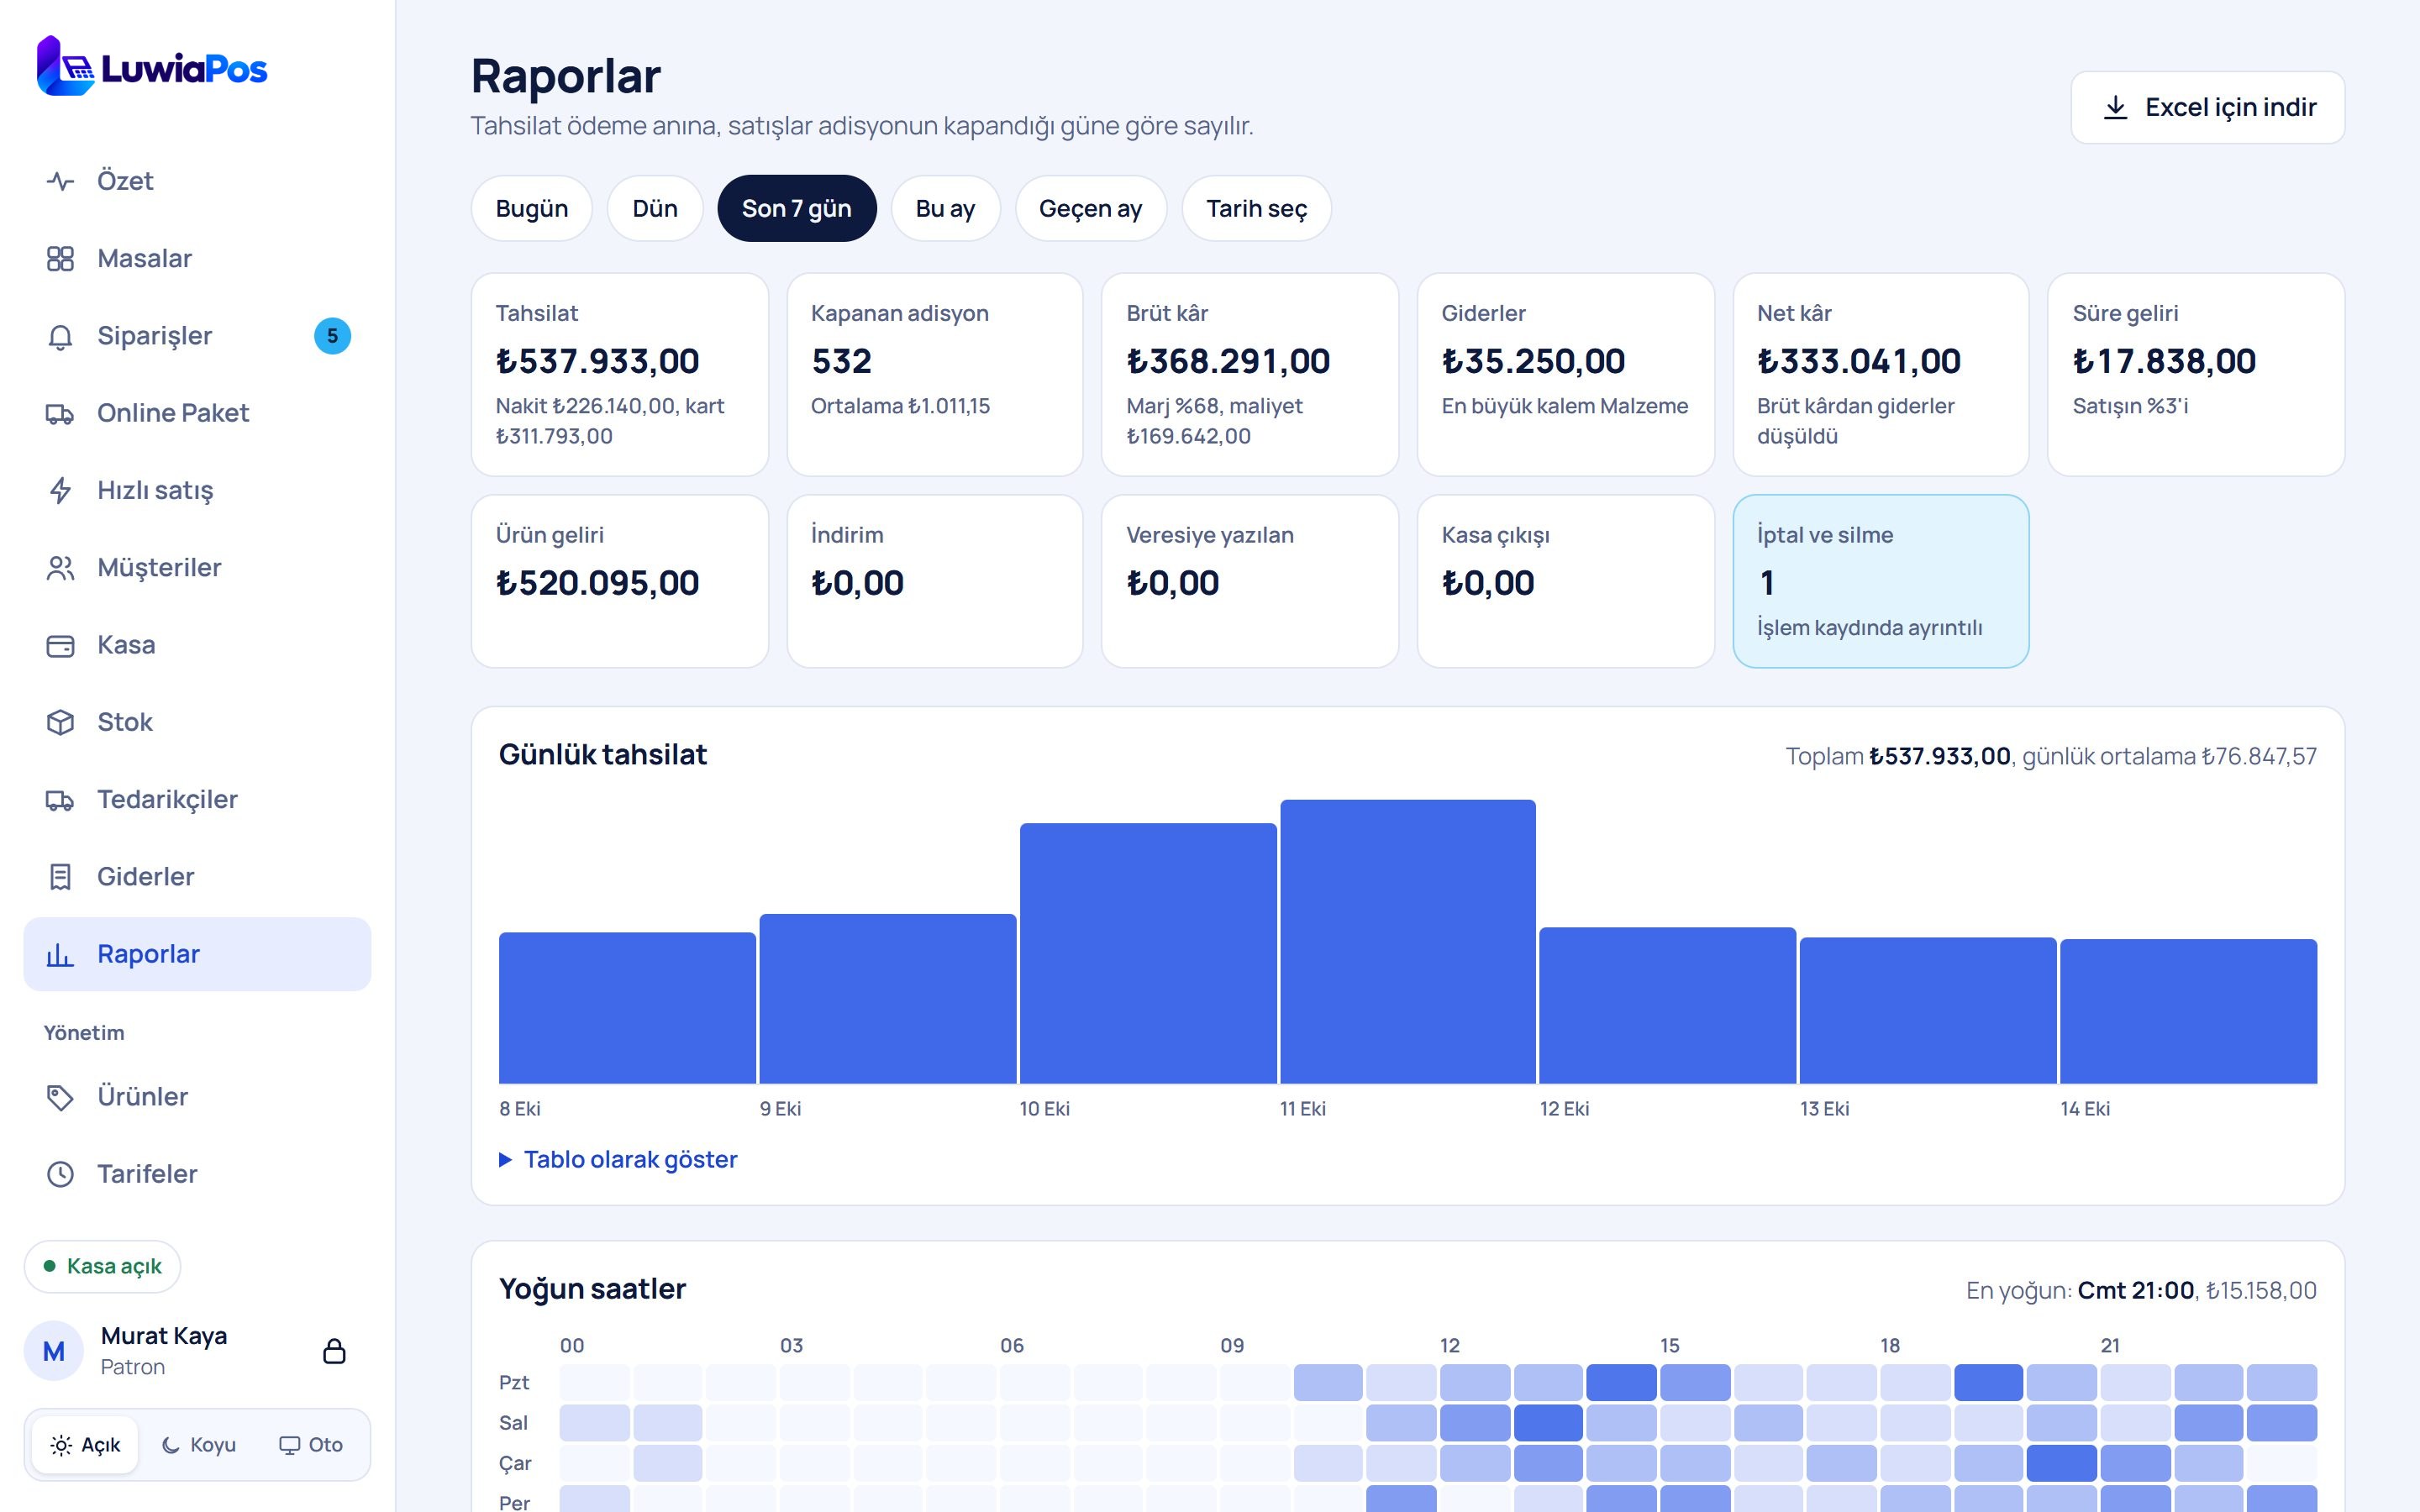This screenshot has width=2420, height=1512.
Task: Click the Müşteriler people icon
Action: 60,568
